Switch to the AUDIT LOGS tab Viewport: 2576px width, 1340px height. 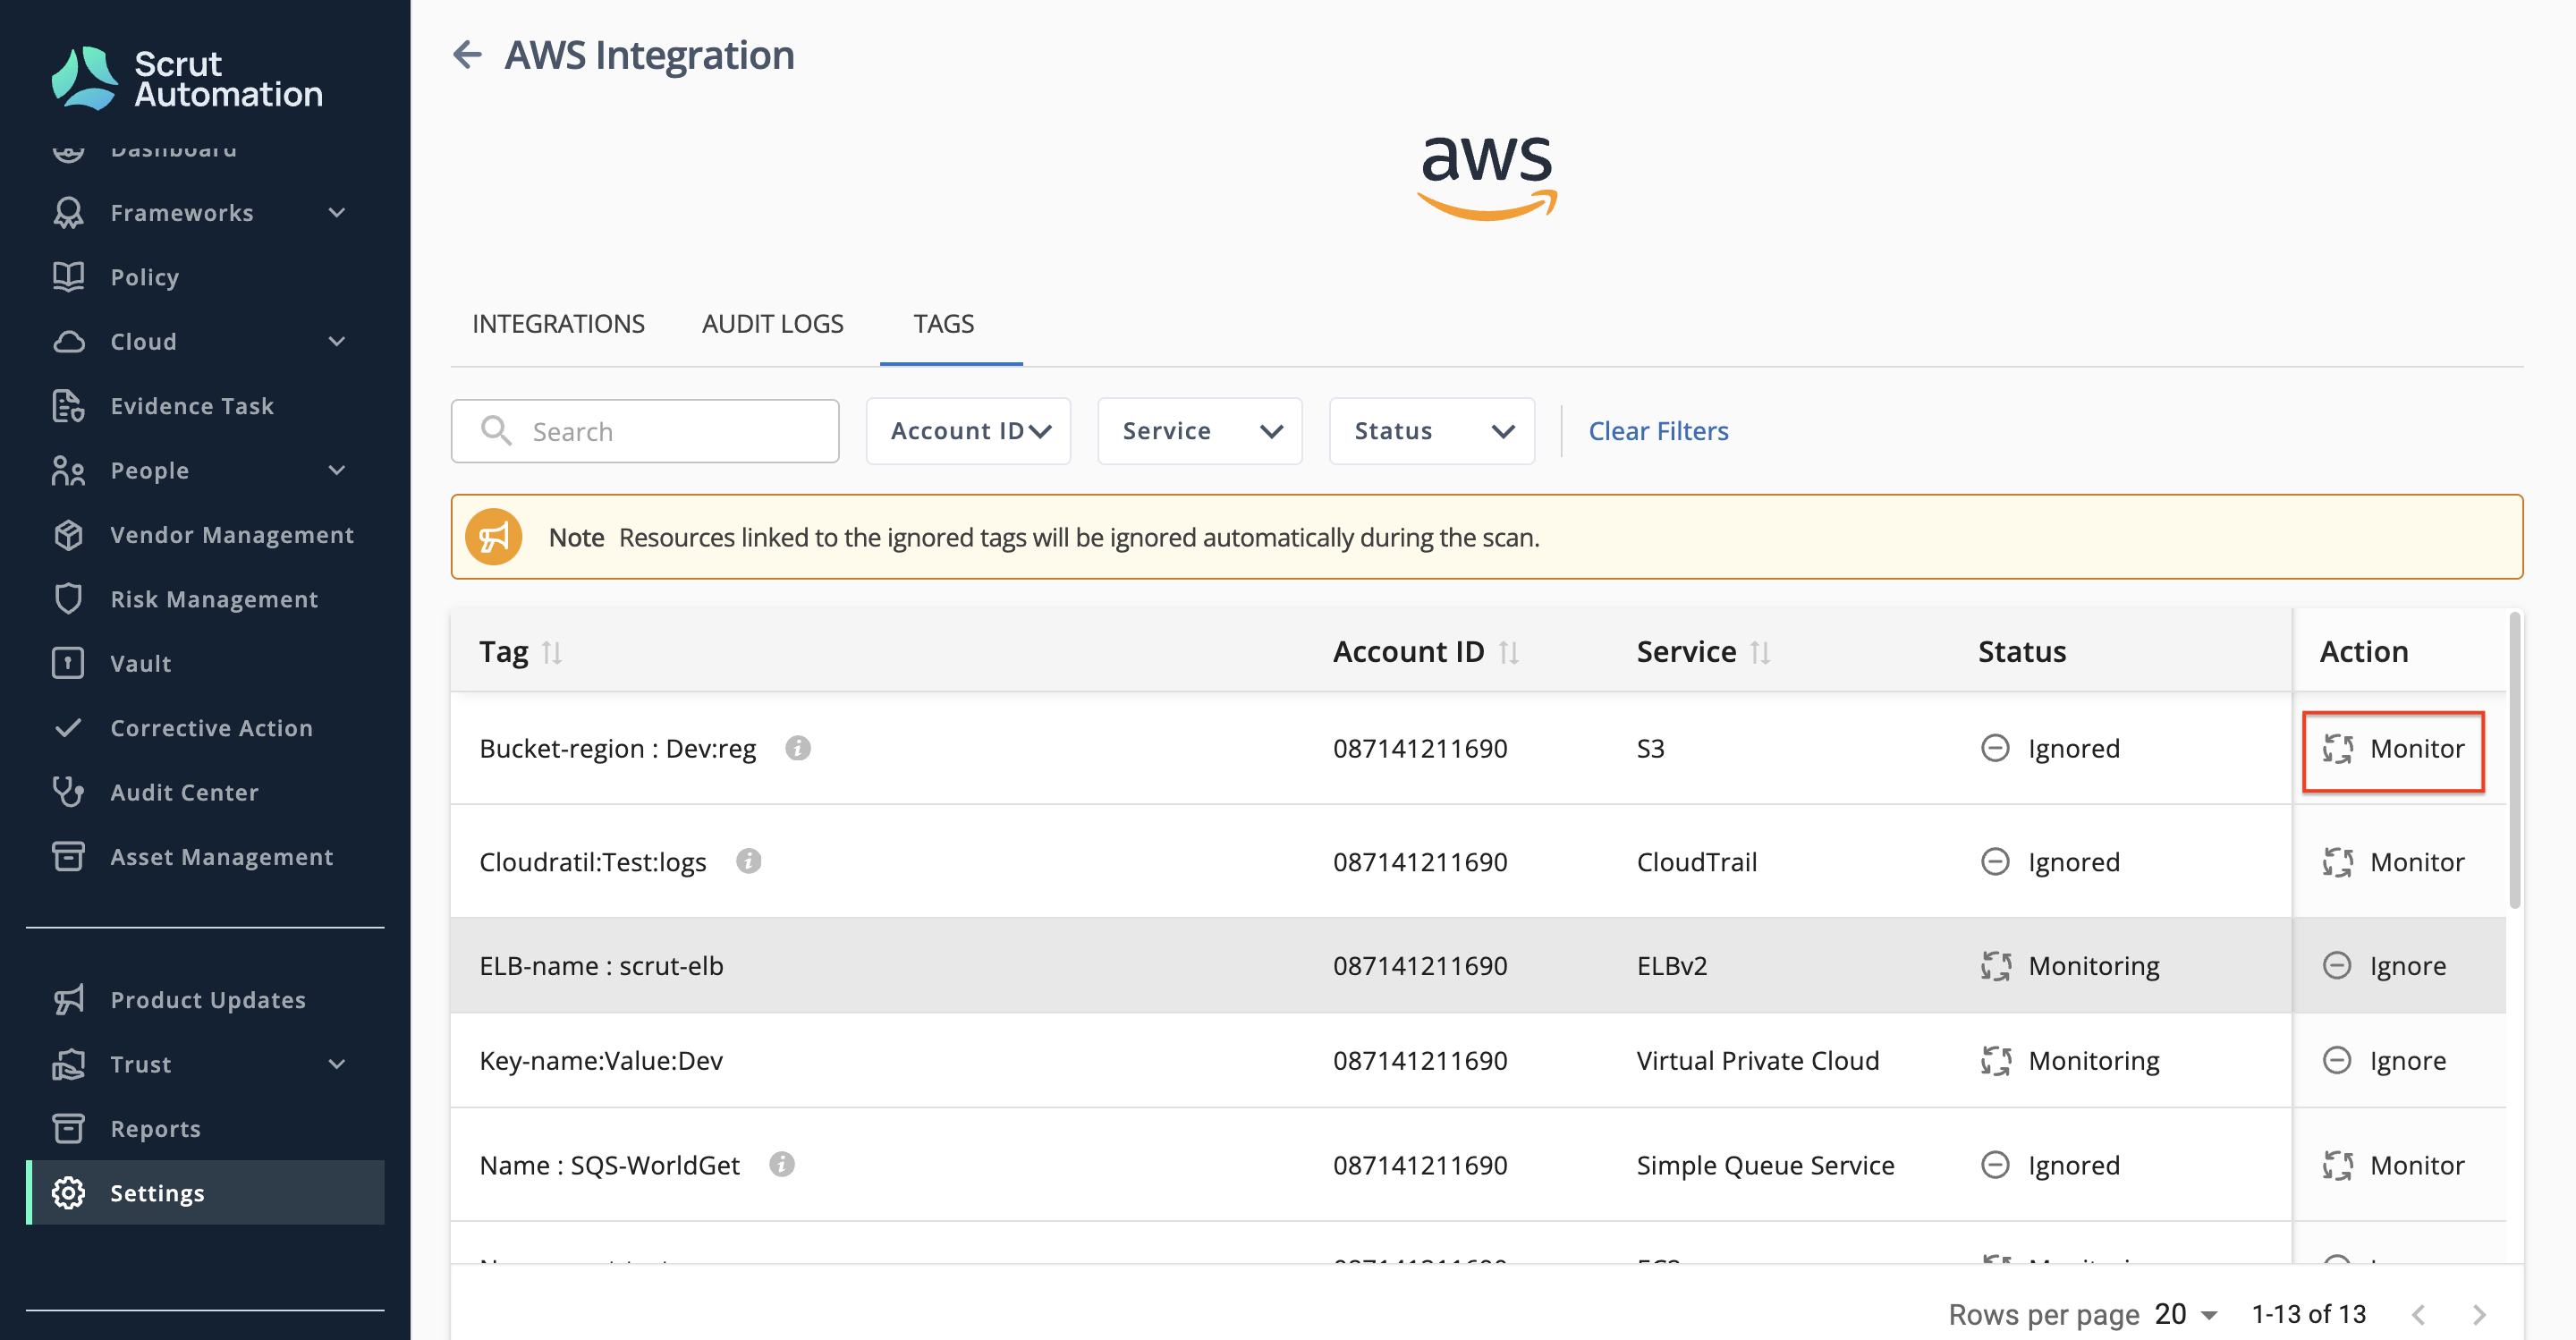pyautogui.click(x=772, y=324)
